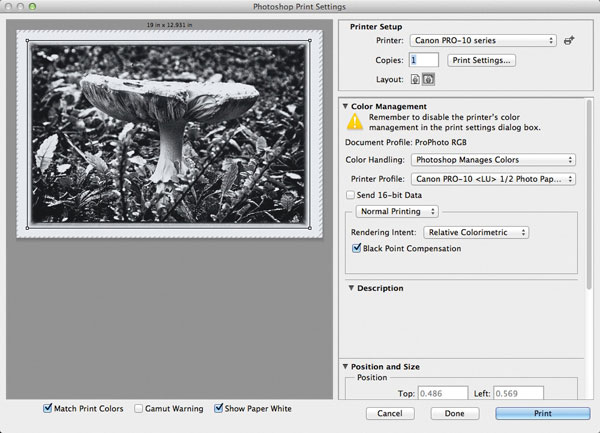Image resolution: width=600 pixels, height=433 pixels.
Task: Click the Cancel button
Action: point(390,413)
